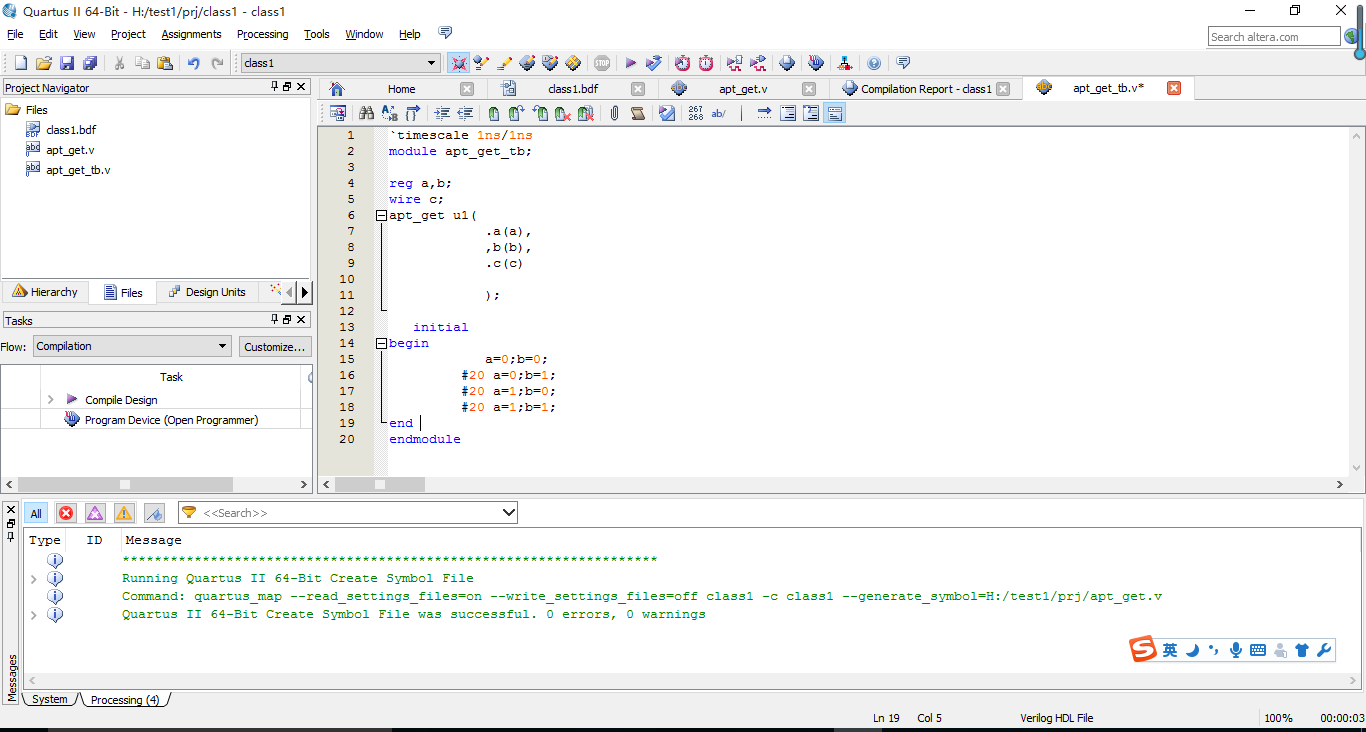
Task: Open the Tools menu
Action: pos(317,34)
